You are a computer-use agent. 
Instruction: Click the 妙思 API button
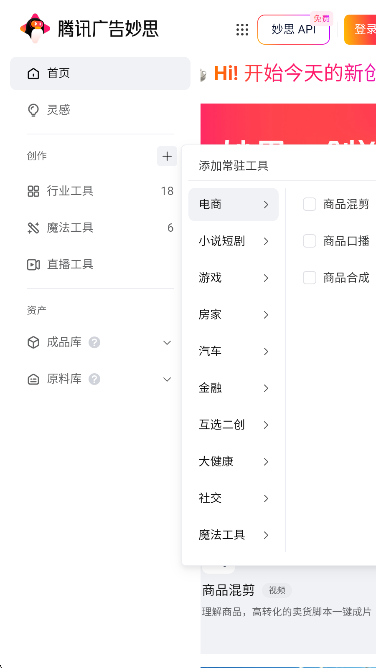[293, 29]
